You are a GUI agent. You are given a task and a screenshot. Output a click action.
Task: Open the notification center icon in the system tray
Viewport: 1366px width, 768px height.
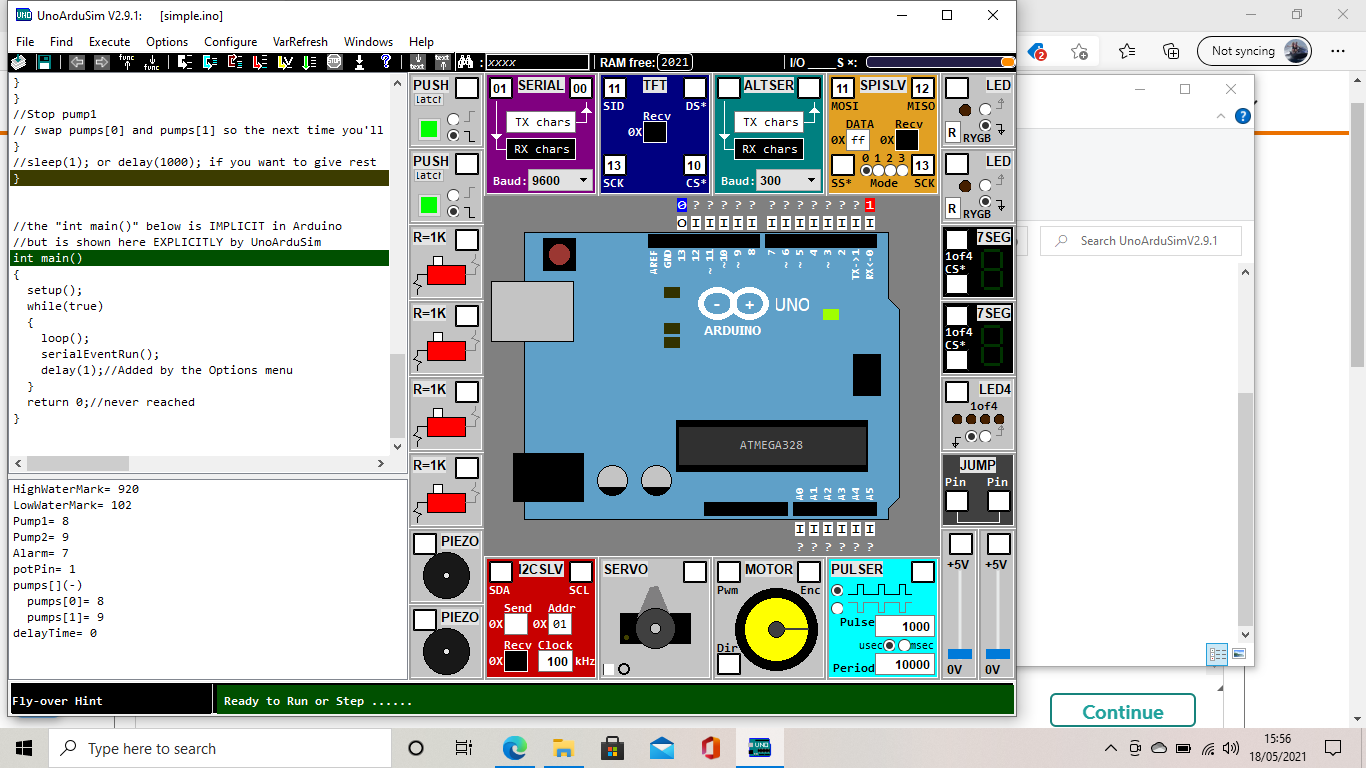(x=1333, y=748)
